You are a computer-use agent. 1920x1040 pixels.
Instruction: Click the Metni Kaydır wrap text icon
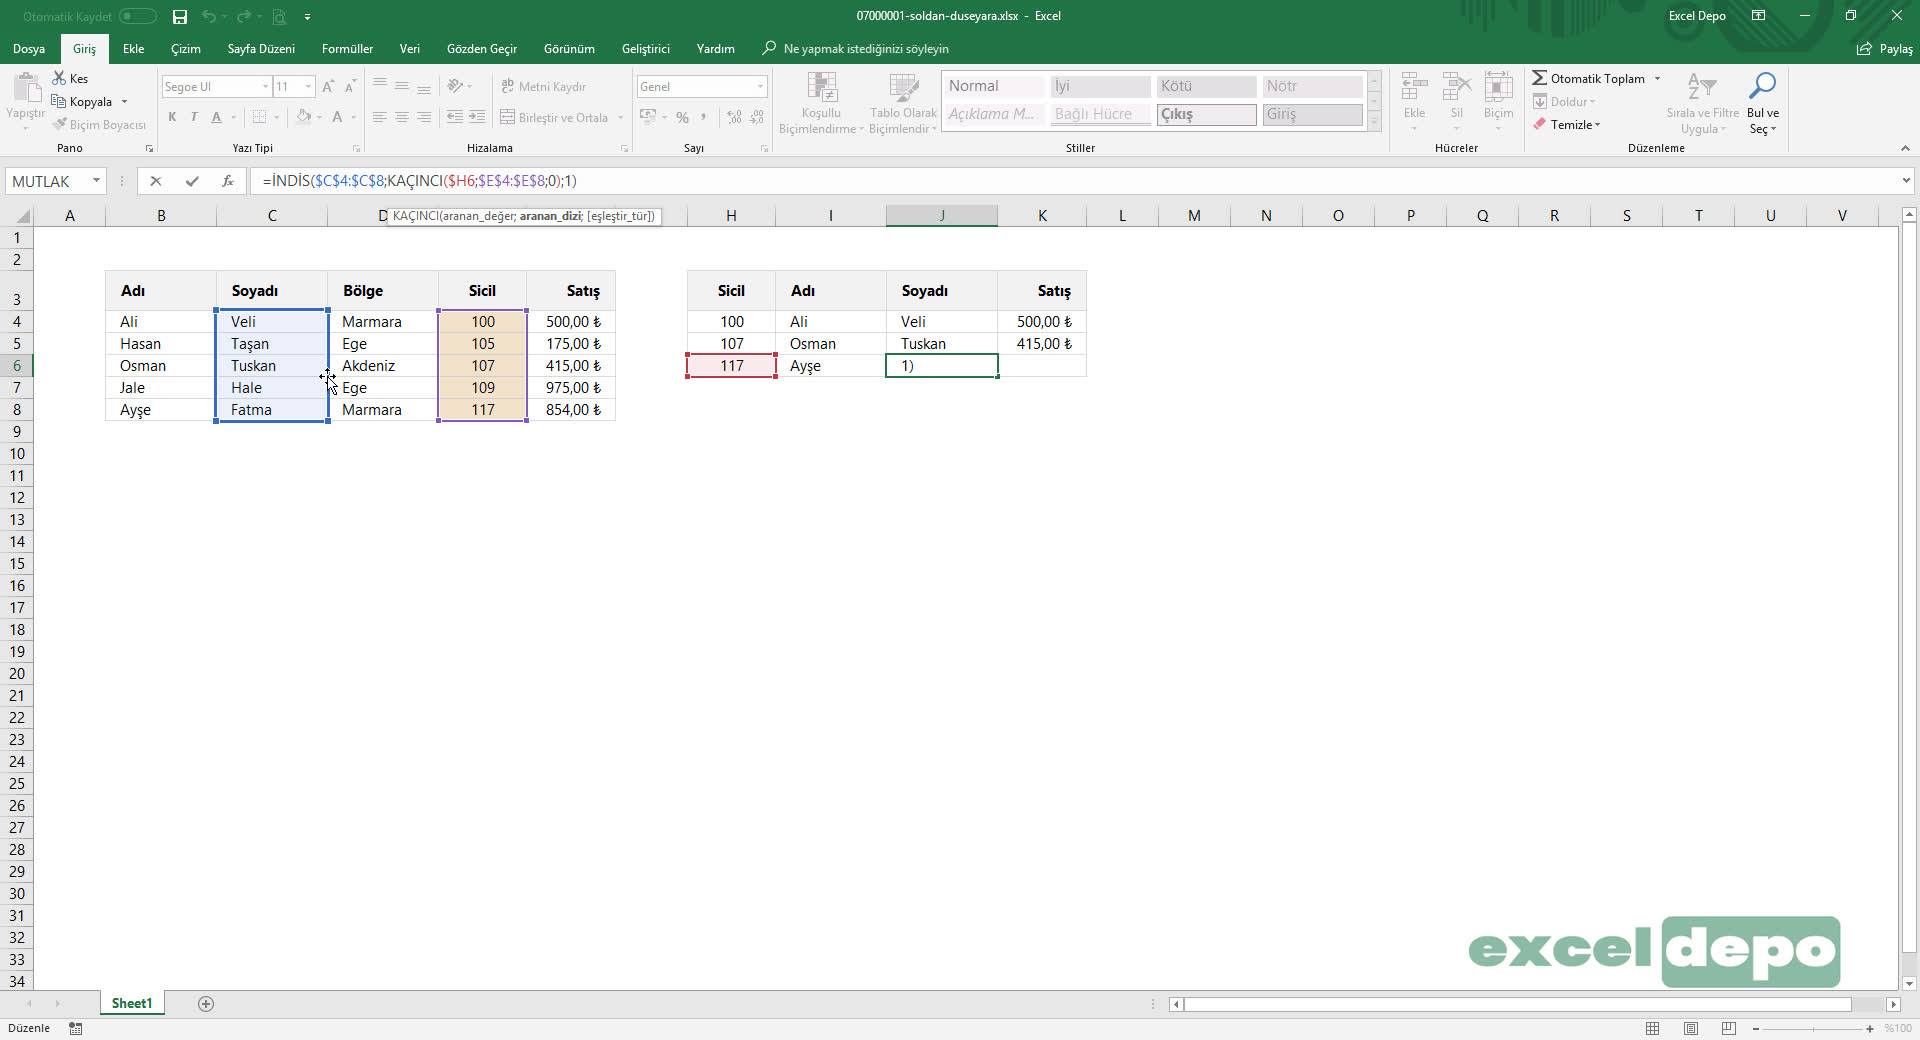coord(508,87)
